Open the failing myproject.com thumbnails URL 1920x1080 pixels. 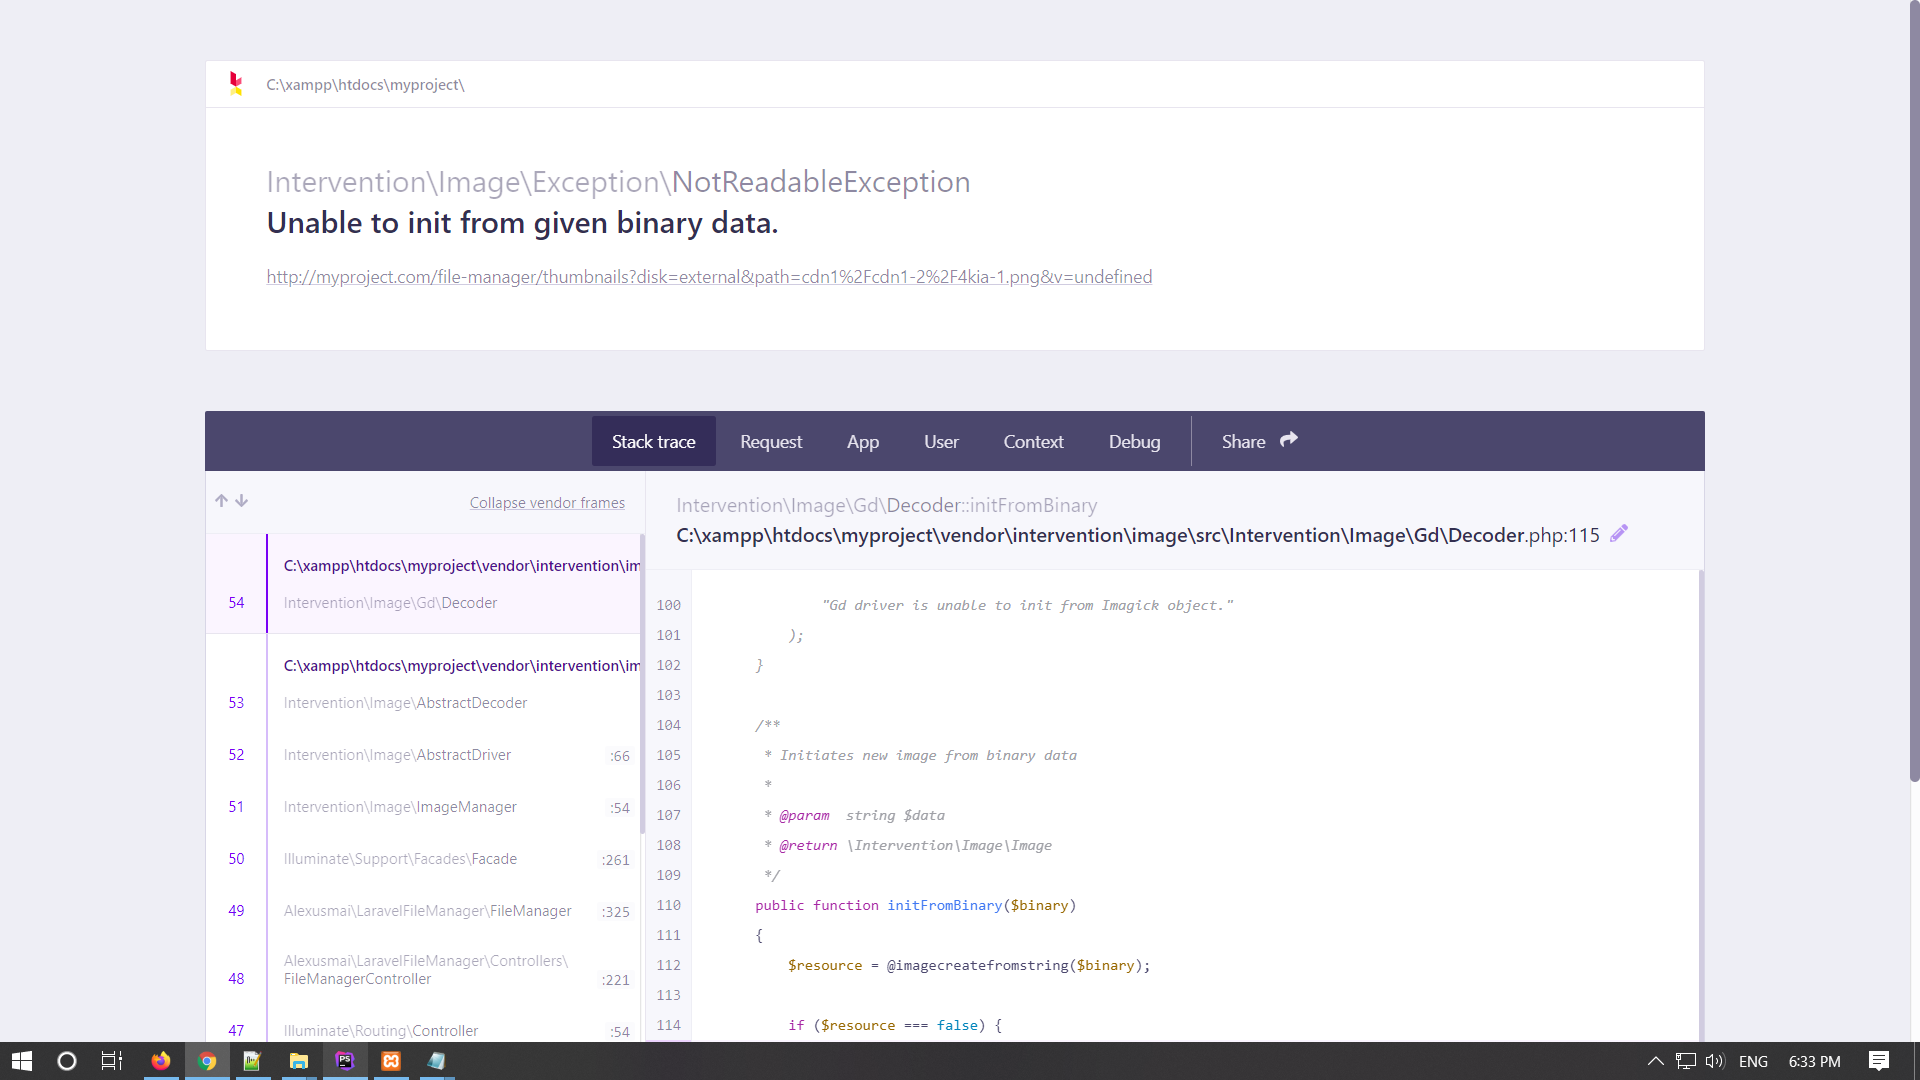pyautogui.click(x=708, y=276)
